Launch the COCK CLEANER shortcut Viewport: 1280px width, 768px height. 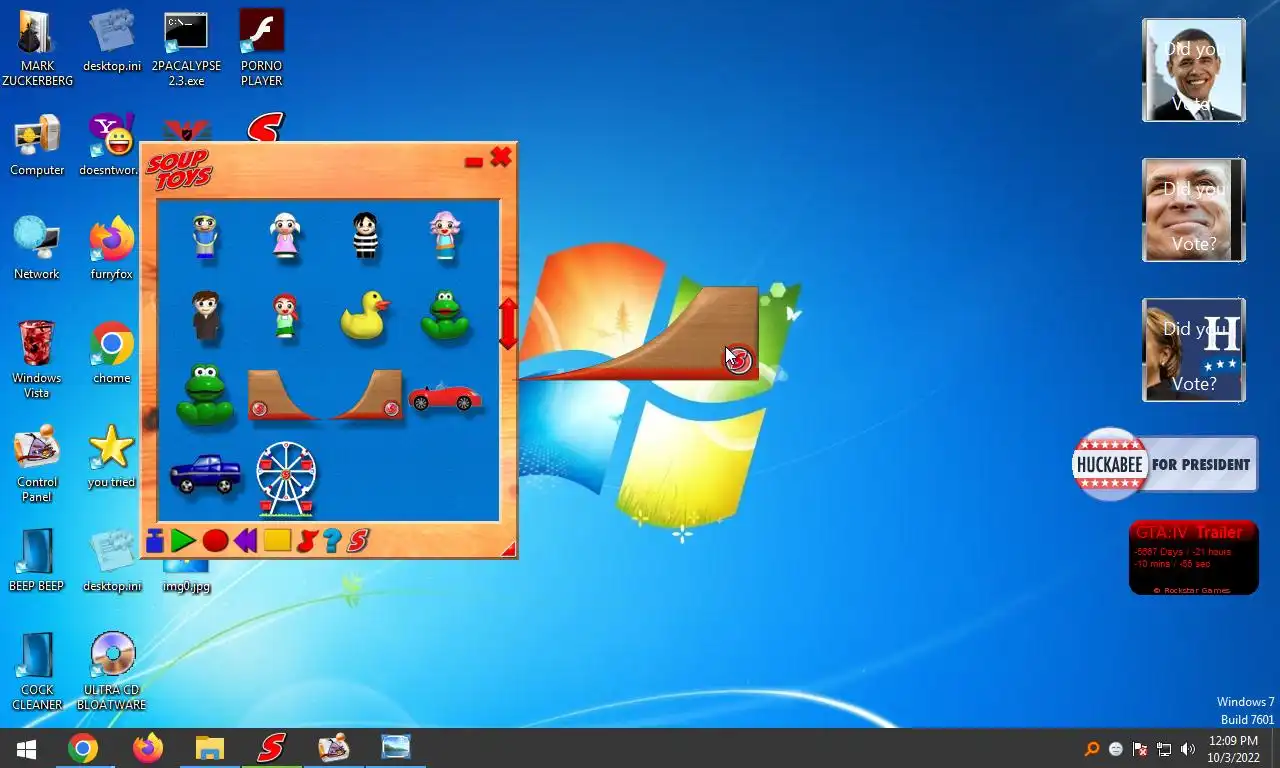[37, 672]
